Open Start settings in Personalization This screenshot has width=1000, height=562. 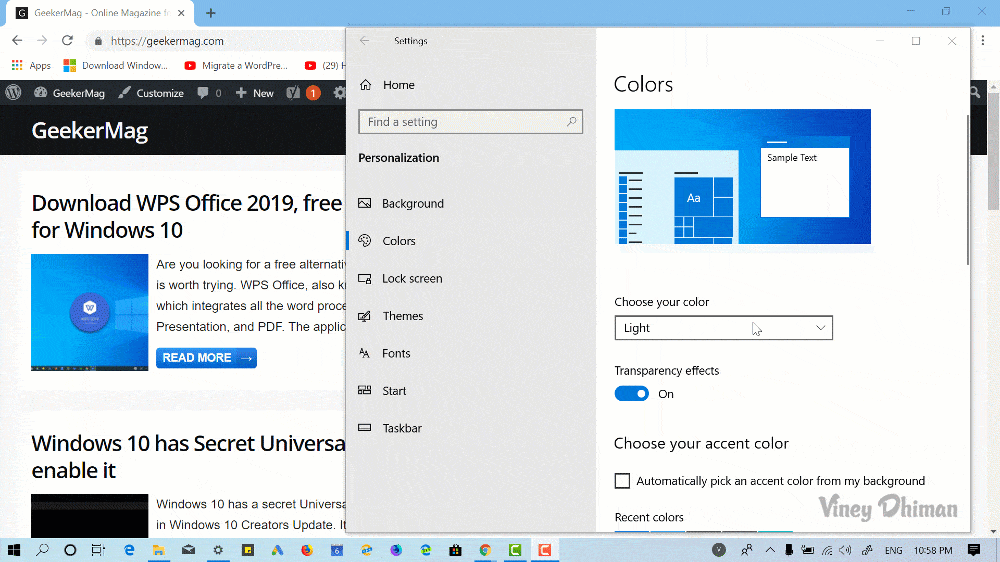coord(383,391)
